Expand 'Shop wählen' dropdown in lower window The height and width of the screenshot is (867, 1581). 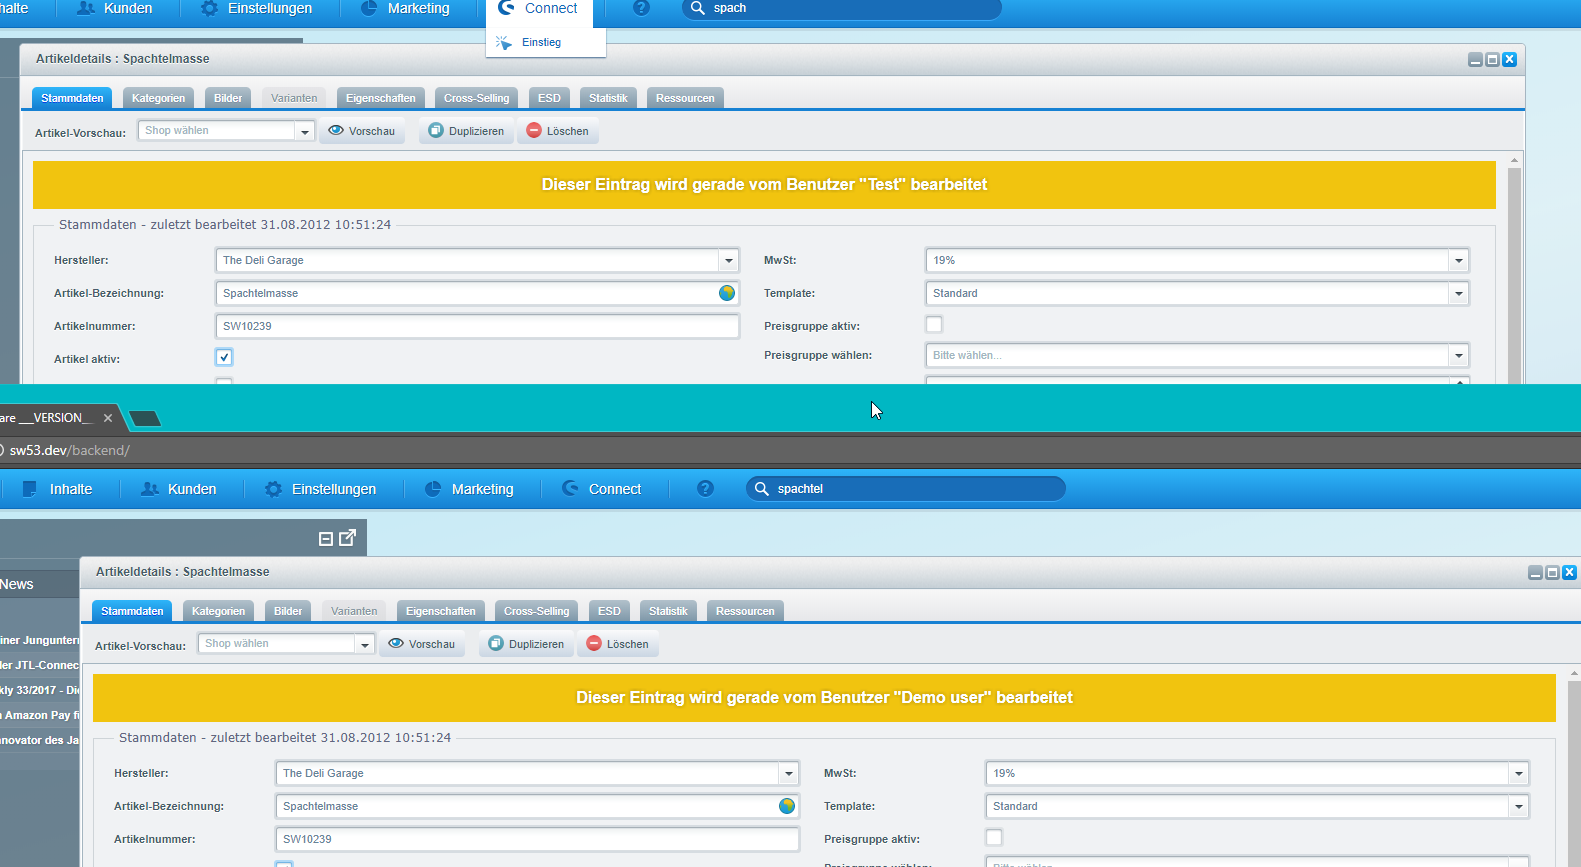(x=364, y=644)
